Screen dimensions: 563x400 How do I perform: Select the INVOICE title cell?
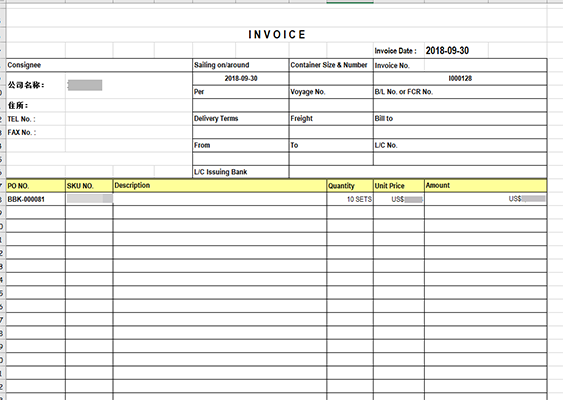[x=276, y=34]
